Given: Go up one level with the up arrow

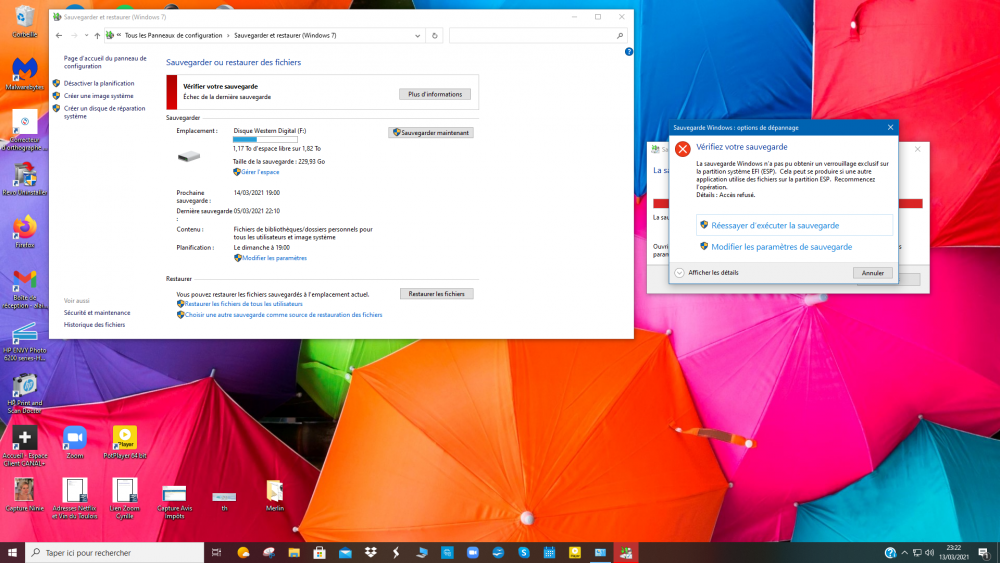Looking at the screenshot, I should point(97,35).
